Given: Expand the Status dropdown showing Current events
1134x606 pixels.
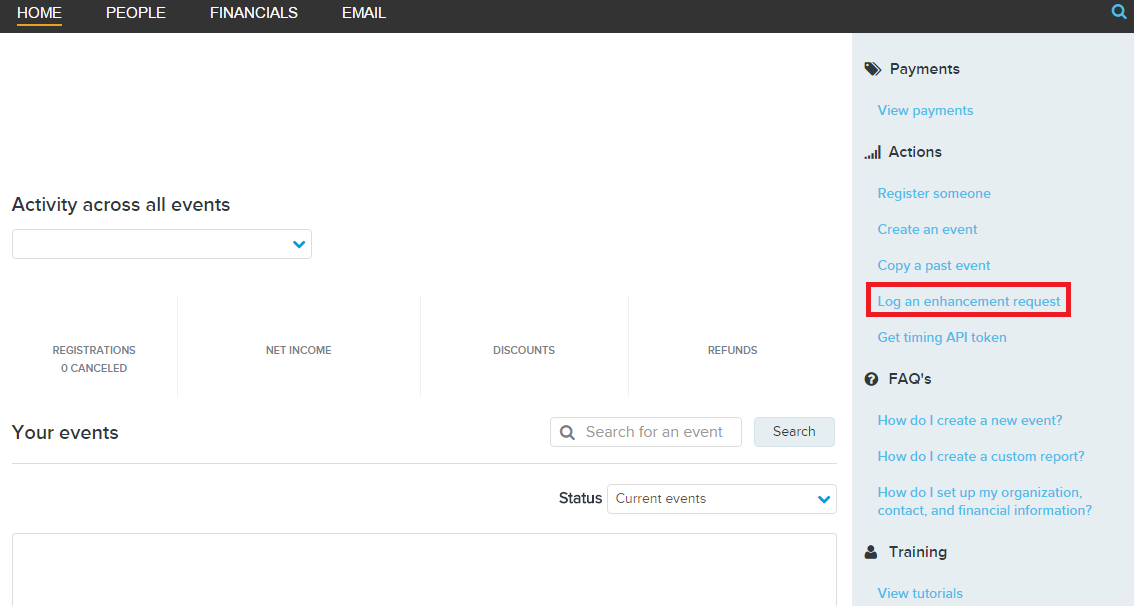Looking at the screenshot, I should 722,498.
